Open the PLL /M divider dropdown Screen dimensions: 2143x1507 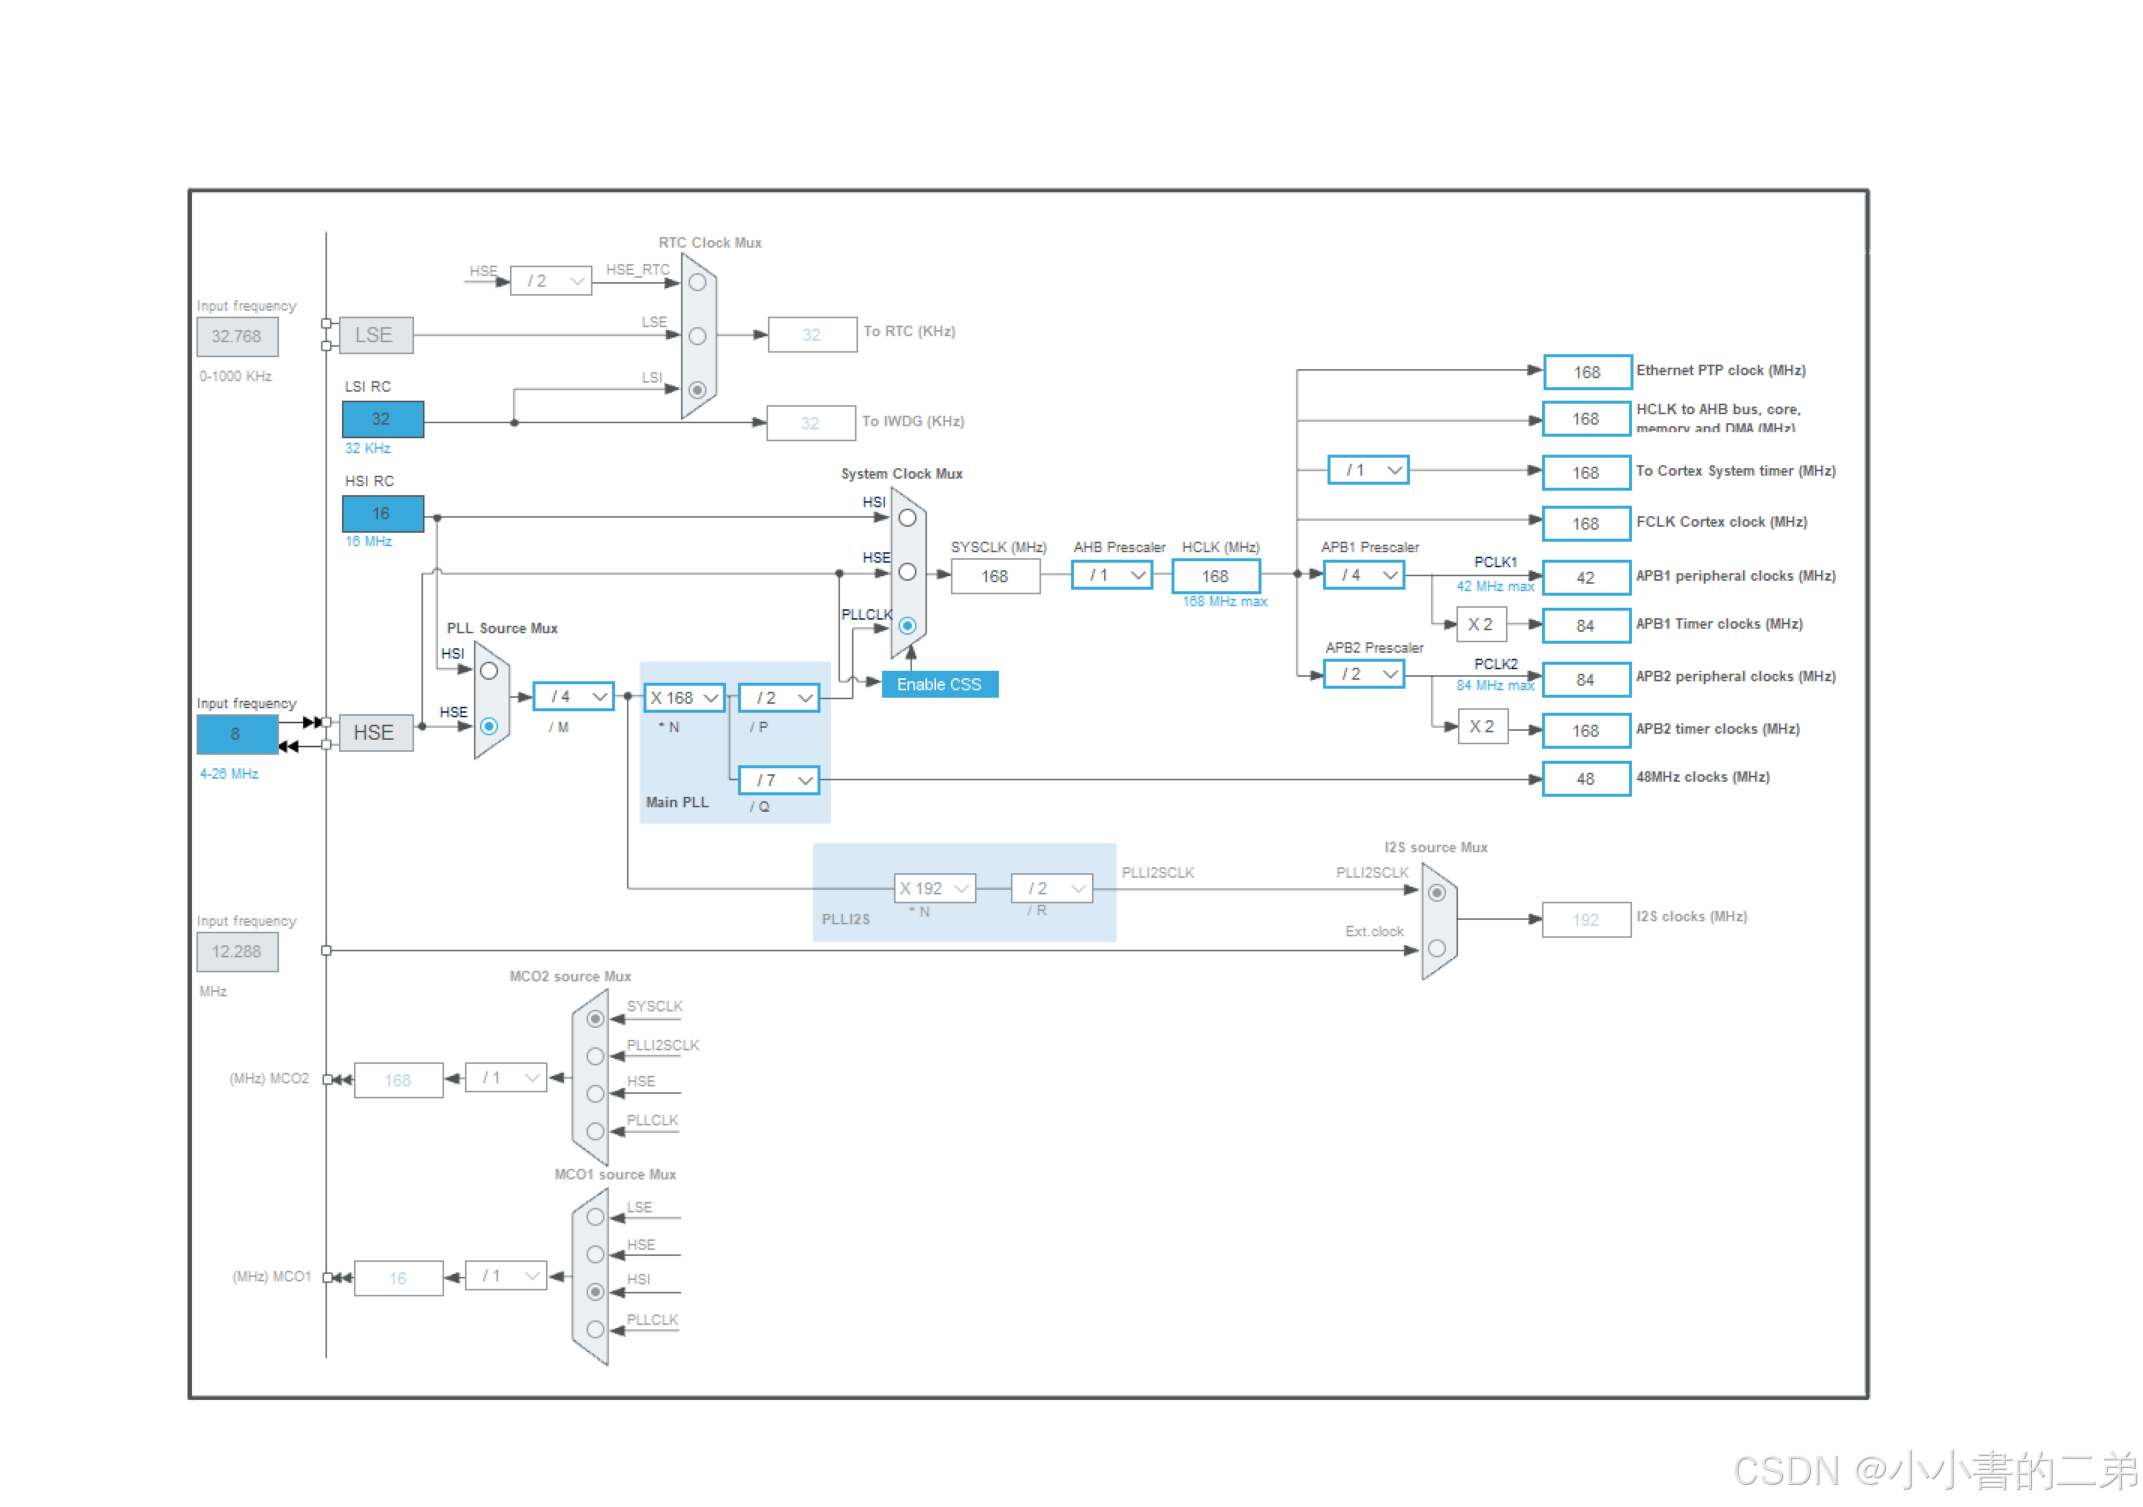(574, 696)
